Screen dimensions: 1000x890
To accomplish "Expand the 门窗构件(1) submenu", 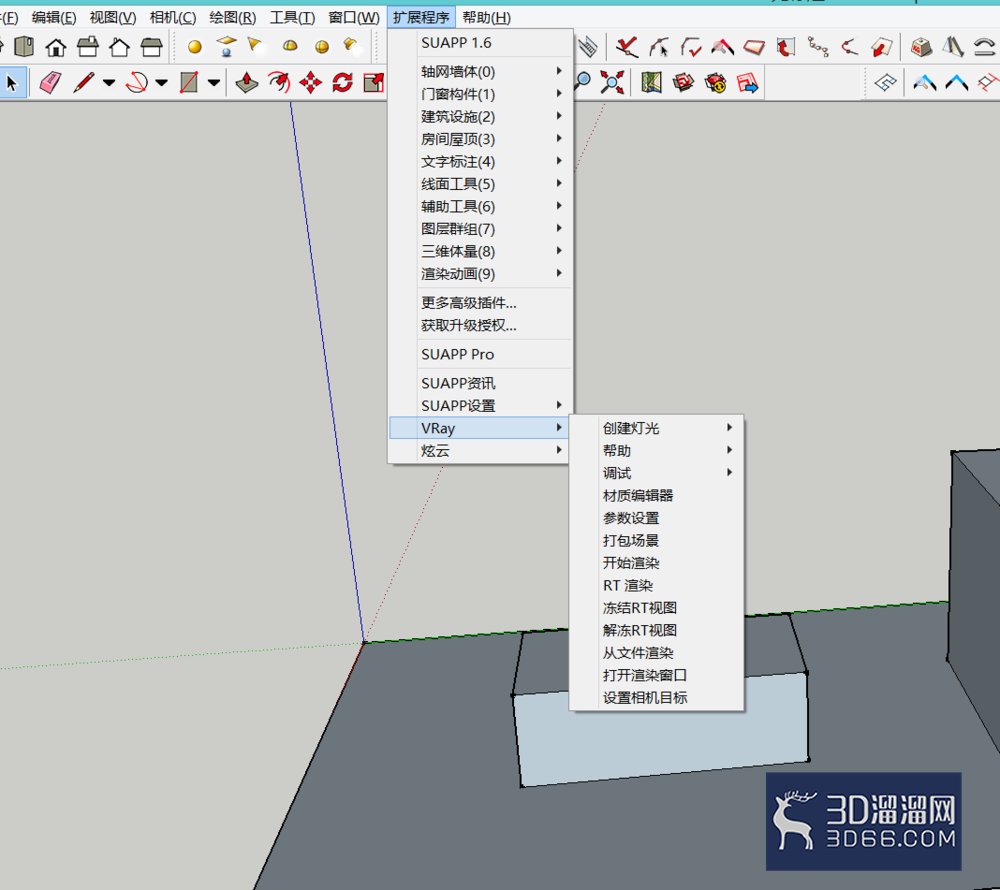I will pyautogui.click(x=480, y=94).
